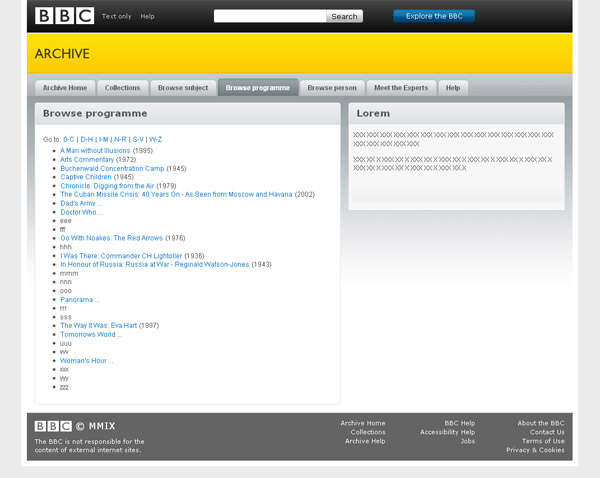Open Browse person tab

coord(332,88)
